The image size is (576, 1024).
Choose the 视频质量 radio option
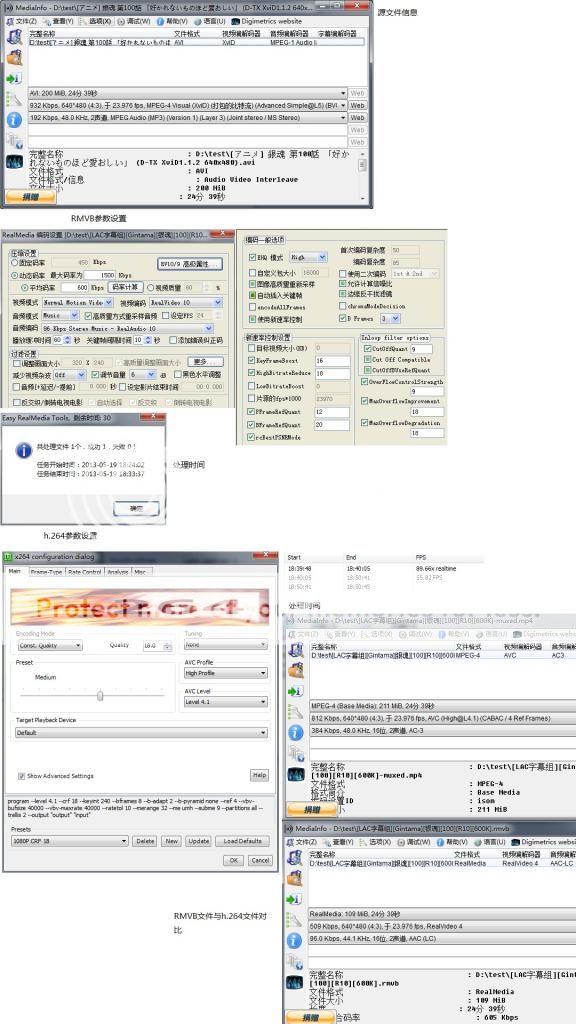click(x=150, y=287)
